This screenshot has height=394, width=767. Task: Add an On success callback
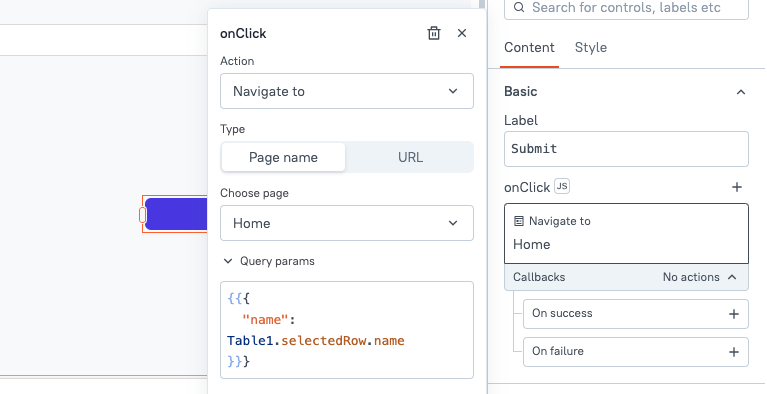[734, 314]
